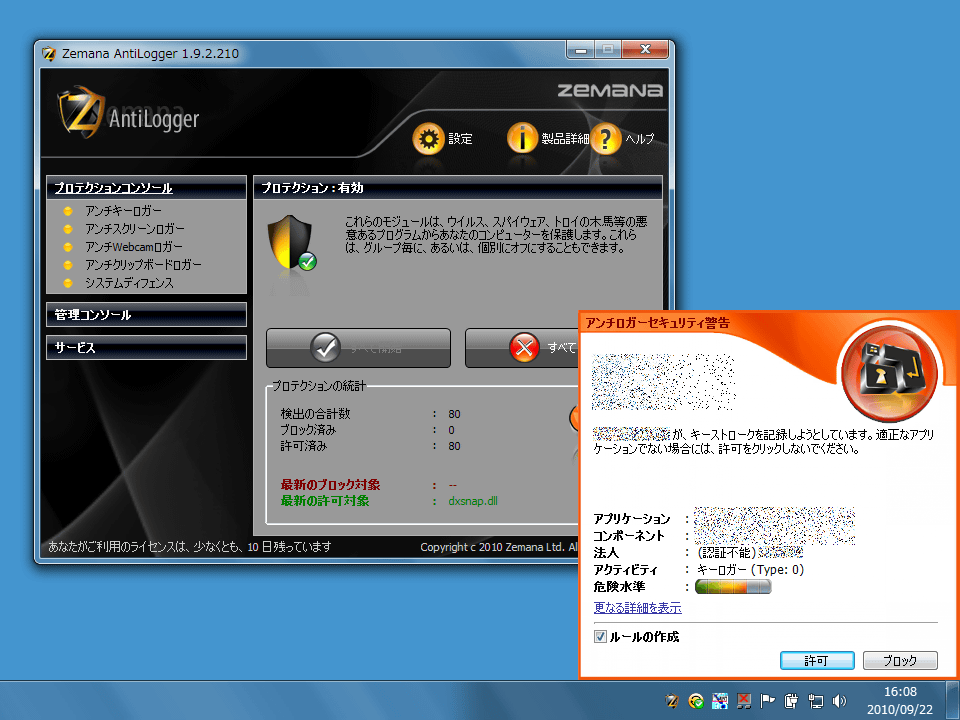This screenshot has height=720, width=960.
Task: Click the AntiLogger shield logo
Action: pyautogui.click(x=80, y=113)
